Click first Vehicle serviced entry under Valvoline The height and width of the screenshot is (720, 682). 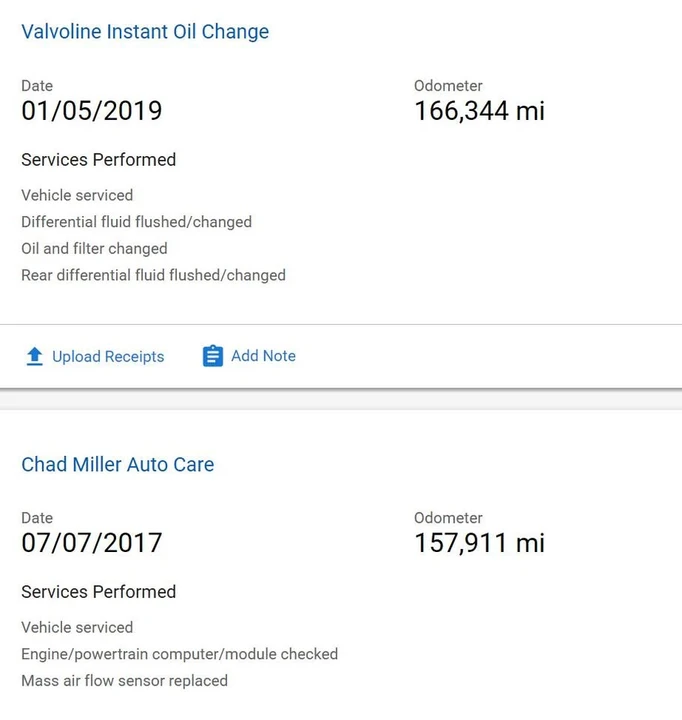tap(77, 195)
